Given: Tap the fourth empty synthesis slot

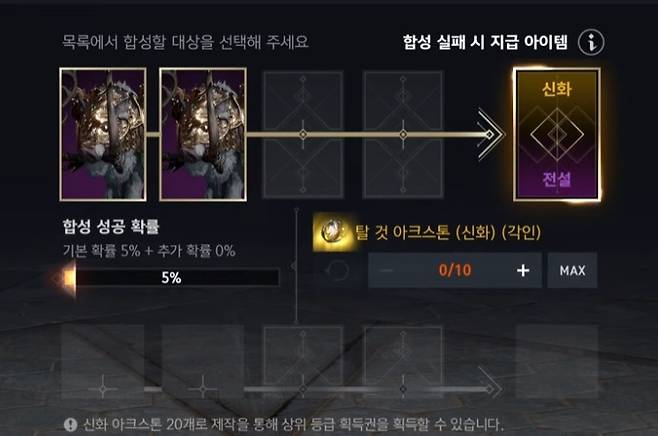Looking at the screenshot, I should pos(403,134).
